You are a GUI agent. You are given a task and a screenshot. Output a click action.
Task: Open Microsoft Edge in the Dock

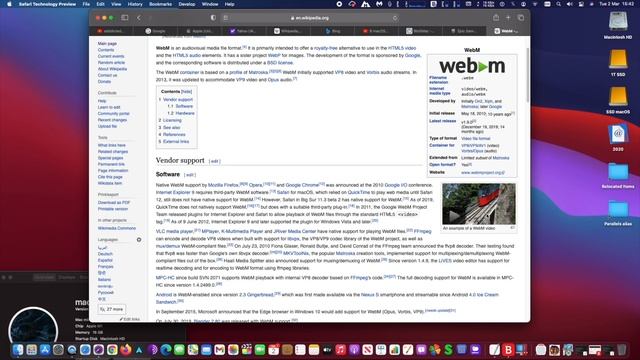click(x=166, y=349)
